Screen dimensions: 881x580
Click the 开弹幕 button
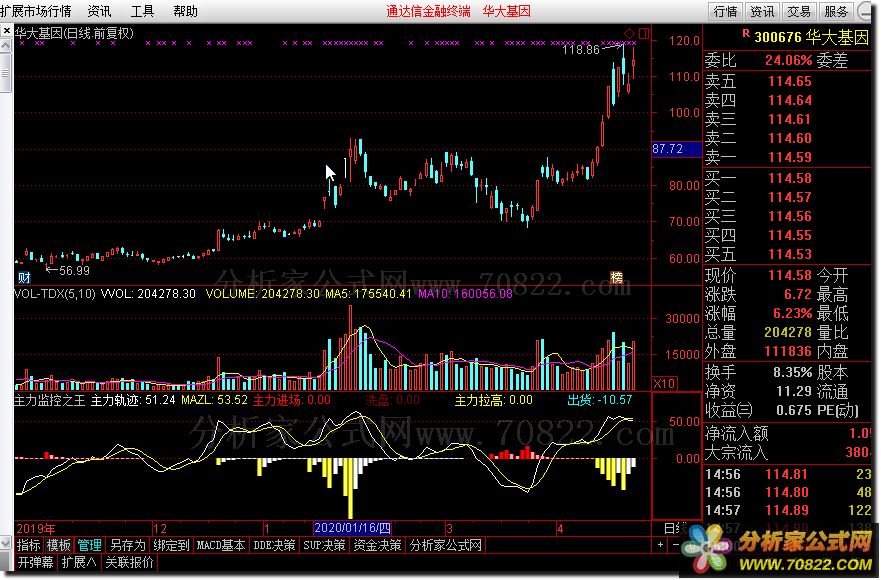pyautogui.click(x=35, y=561)
